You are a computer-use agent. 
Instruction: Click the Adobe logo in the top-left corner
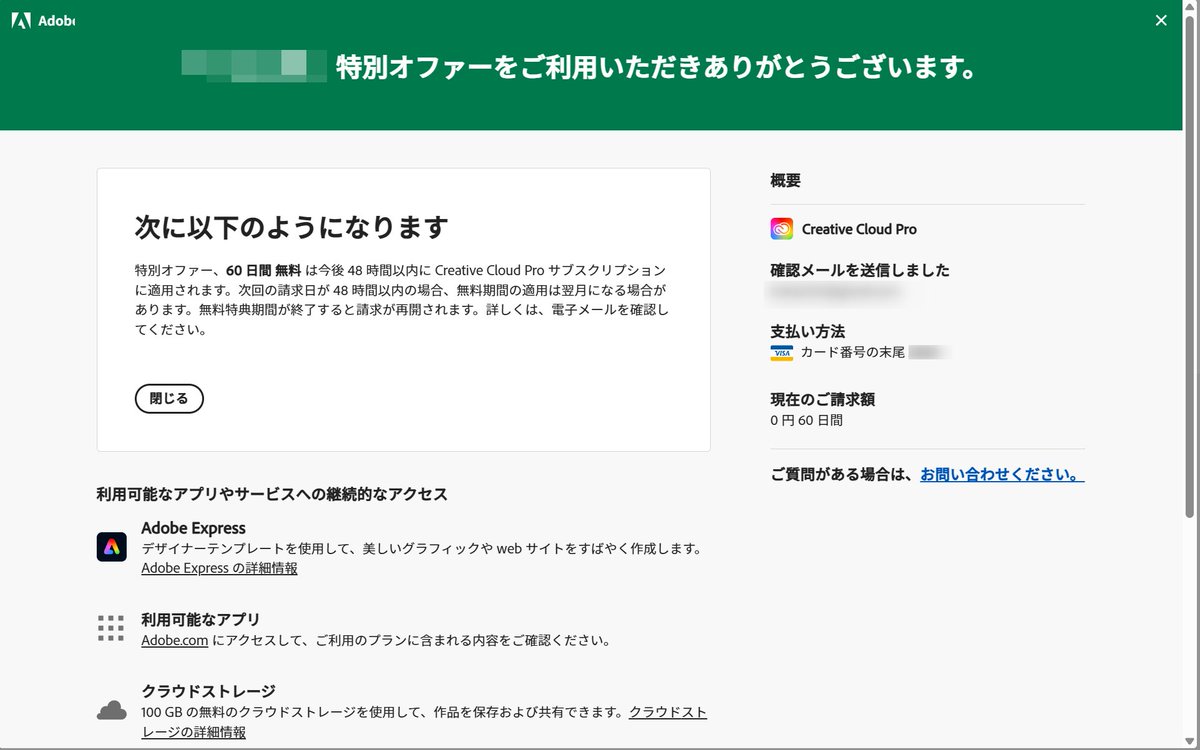click(x=23, y=19)
